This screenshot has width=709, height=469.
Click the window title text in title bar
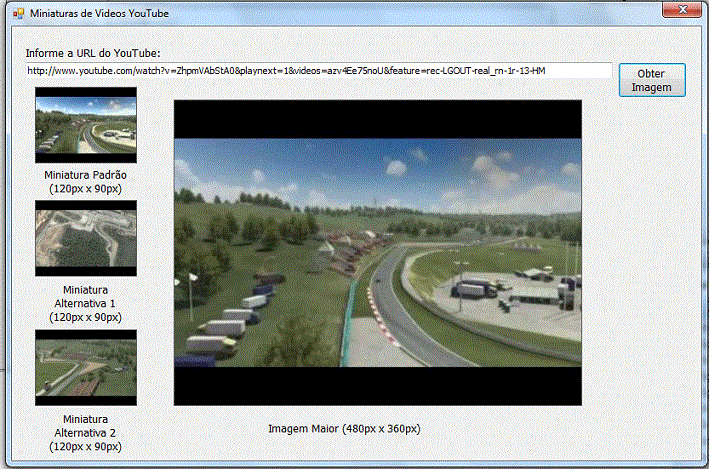(x=99, y=14)
